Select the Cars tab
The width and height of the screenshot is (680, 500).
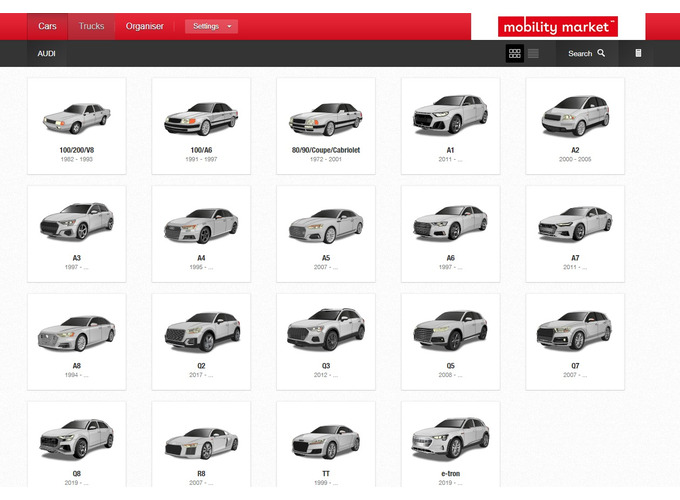coord(48,26)
